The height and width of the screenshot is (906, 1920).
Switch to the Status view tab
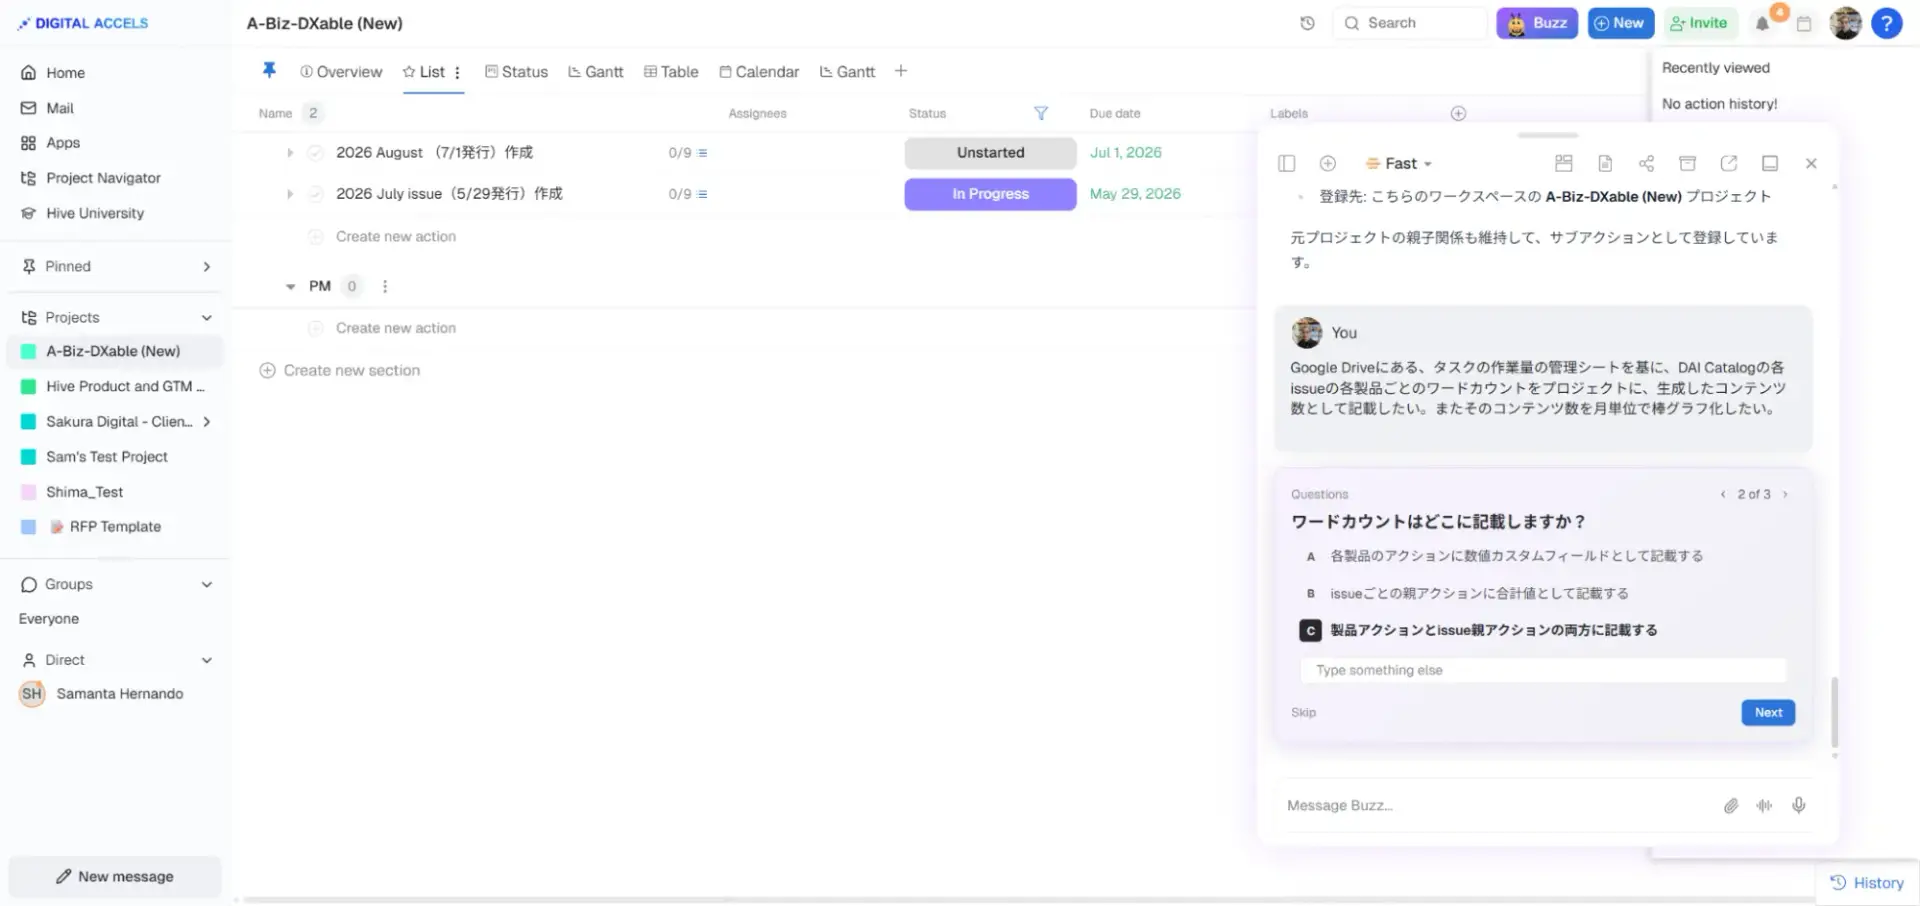(516, 72)
